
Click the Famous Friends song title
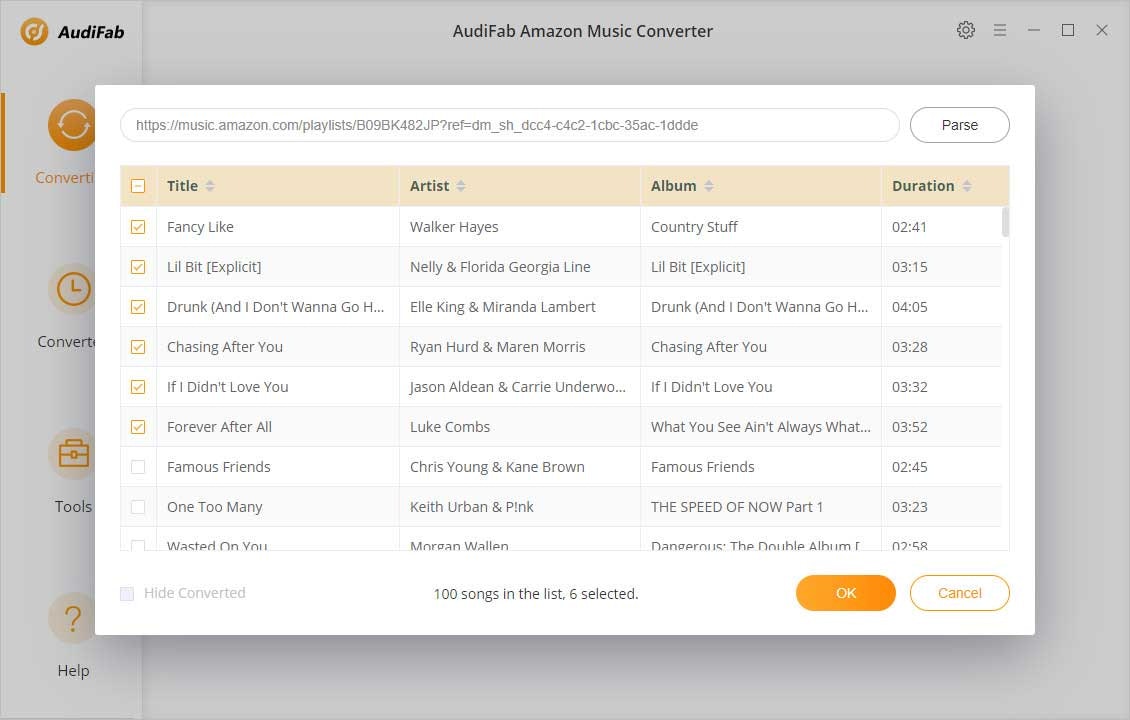pos(218,467)
